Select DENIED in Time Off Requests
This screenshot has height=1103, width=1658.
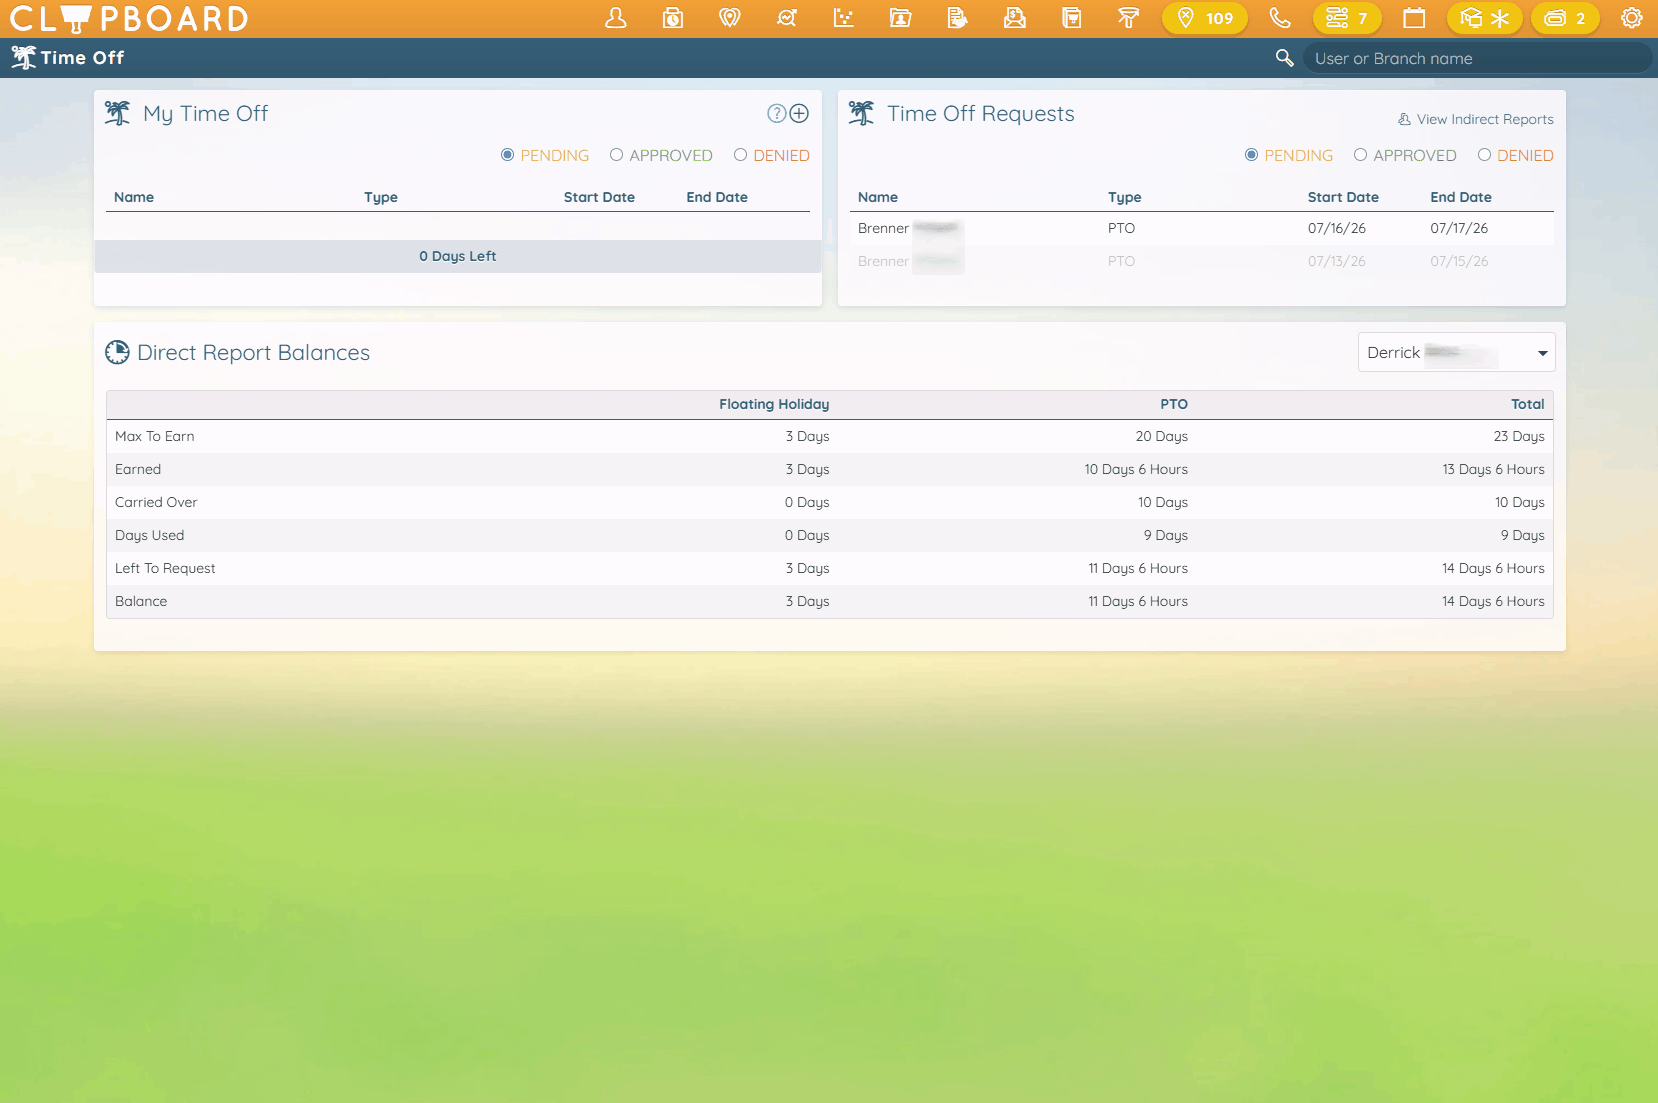coord(1515,155)
